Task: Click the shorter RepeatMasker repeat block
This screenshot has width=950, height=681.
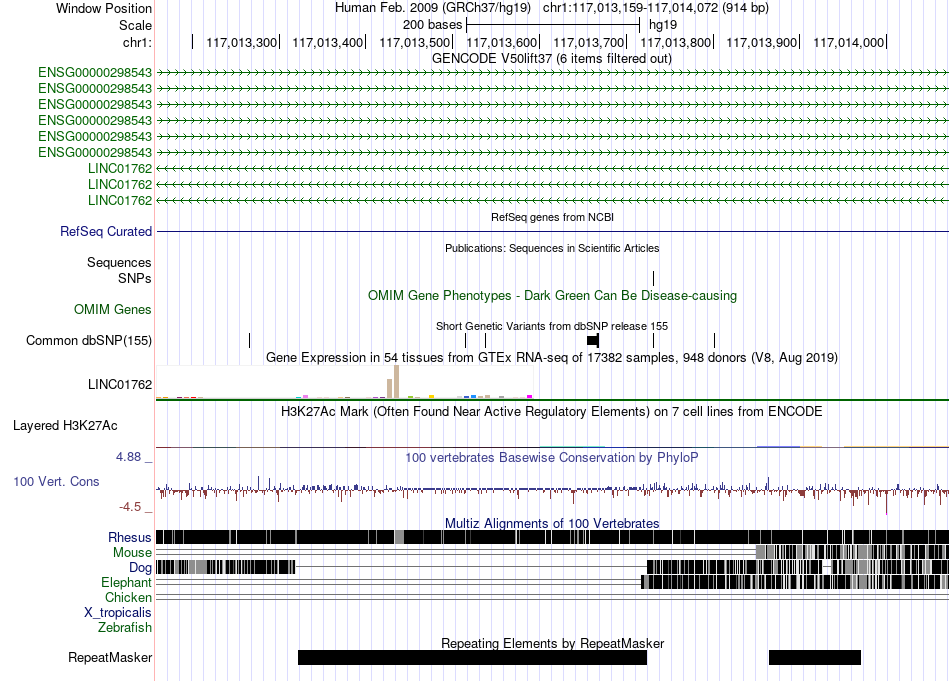Action: (815, 657)
